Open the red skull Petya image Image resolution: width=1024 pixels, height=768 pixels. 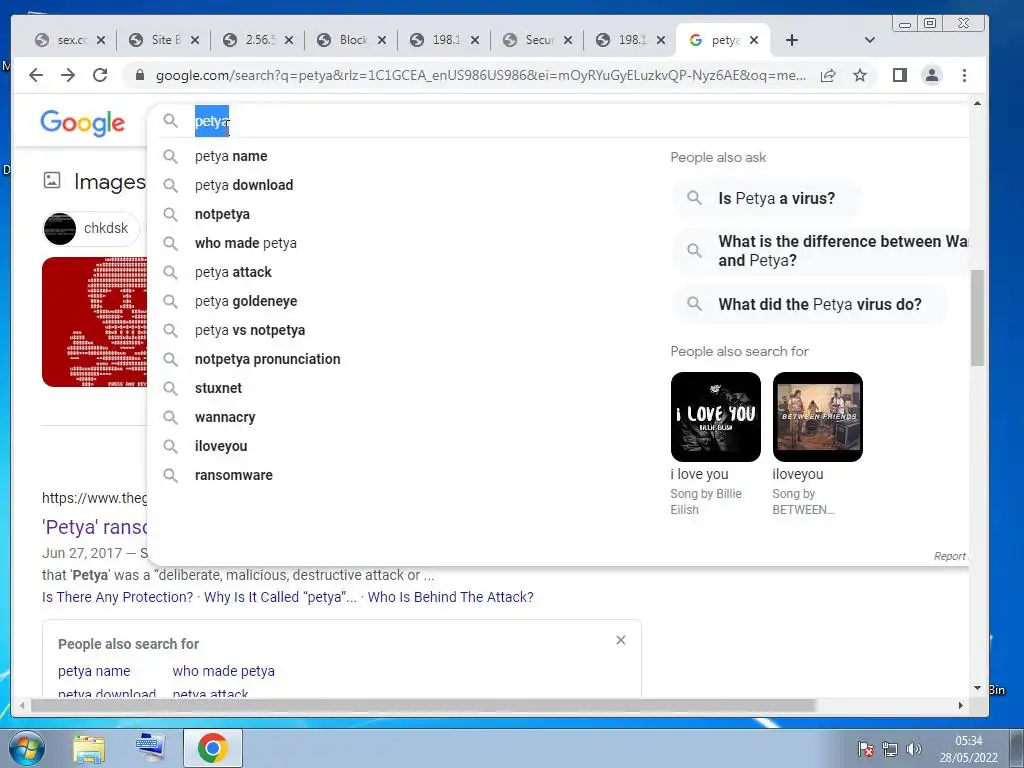click(x=95, y=321)
